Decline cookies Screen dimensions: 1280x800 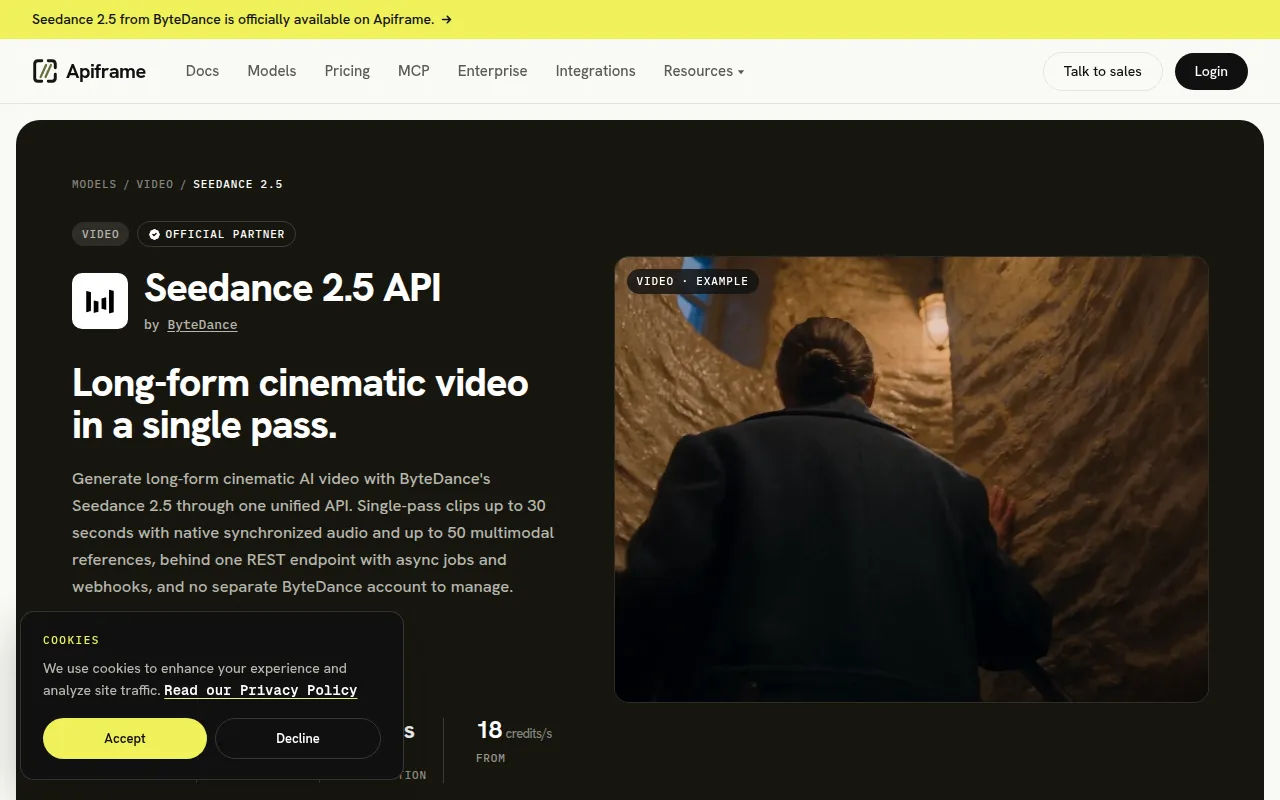[x=298, y=738]
